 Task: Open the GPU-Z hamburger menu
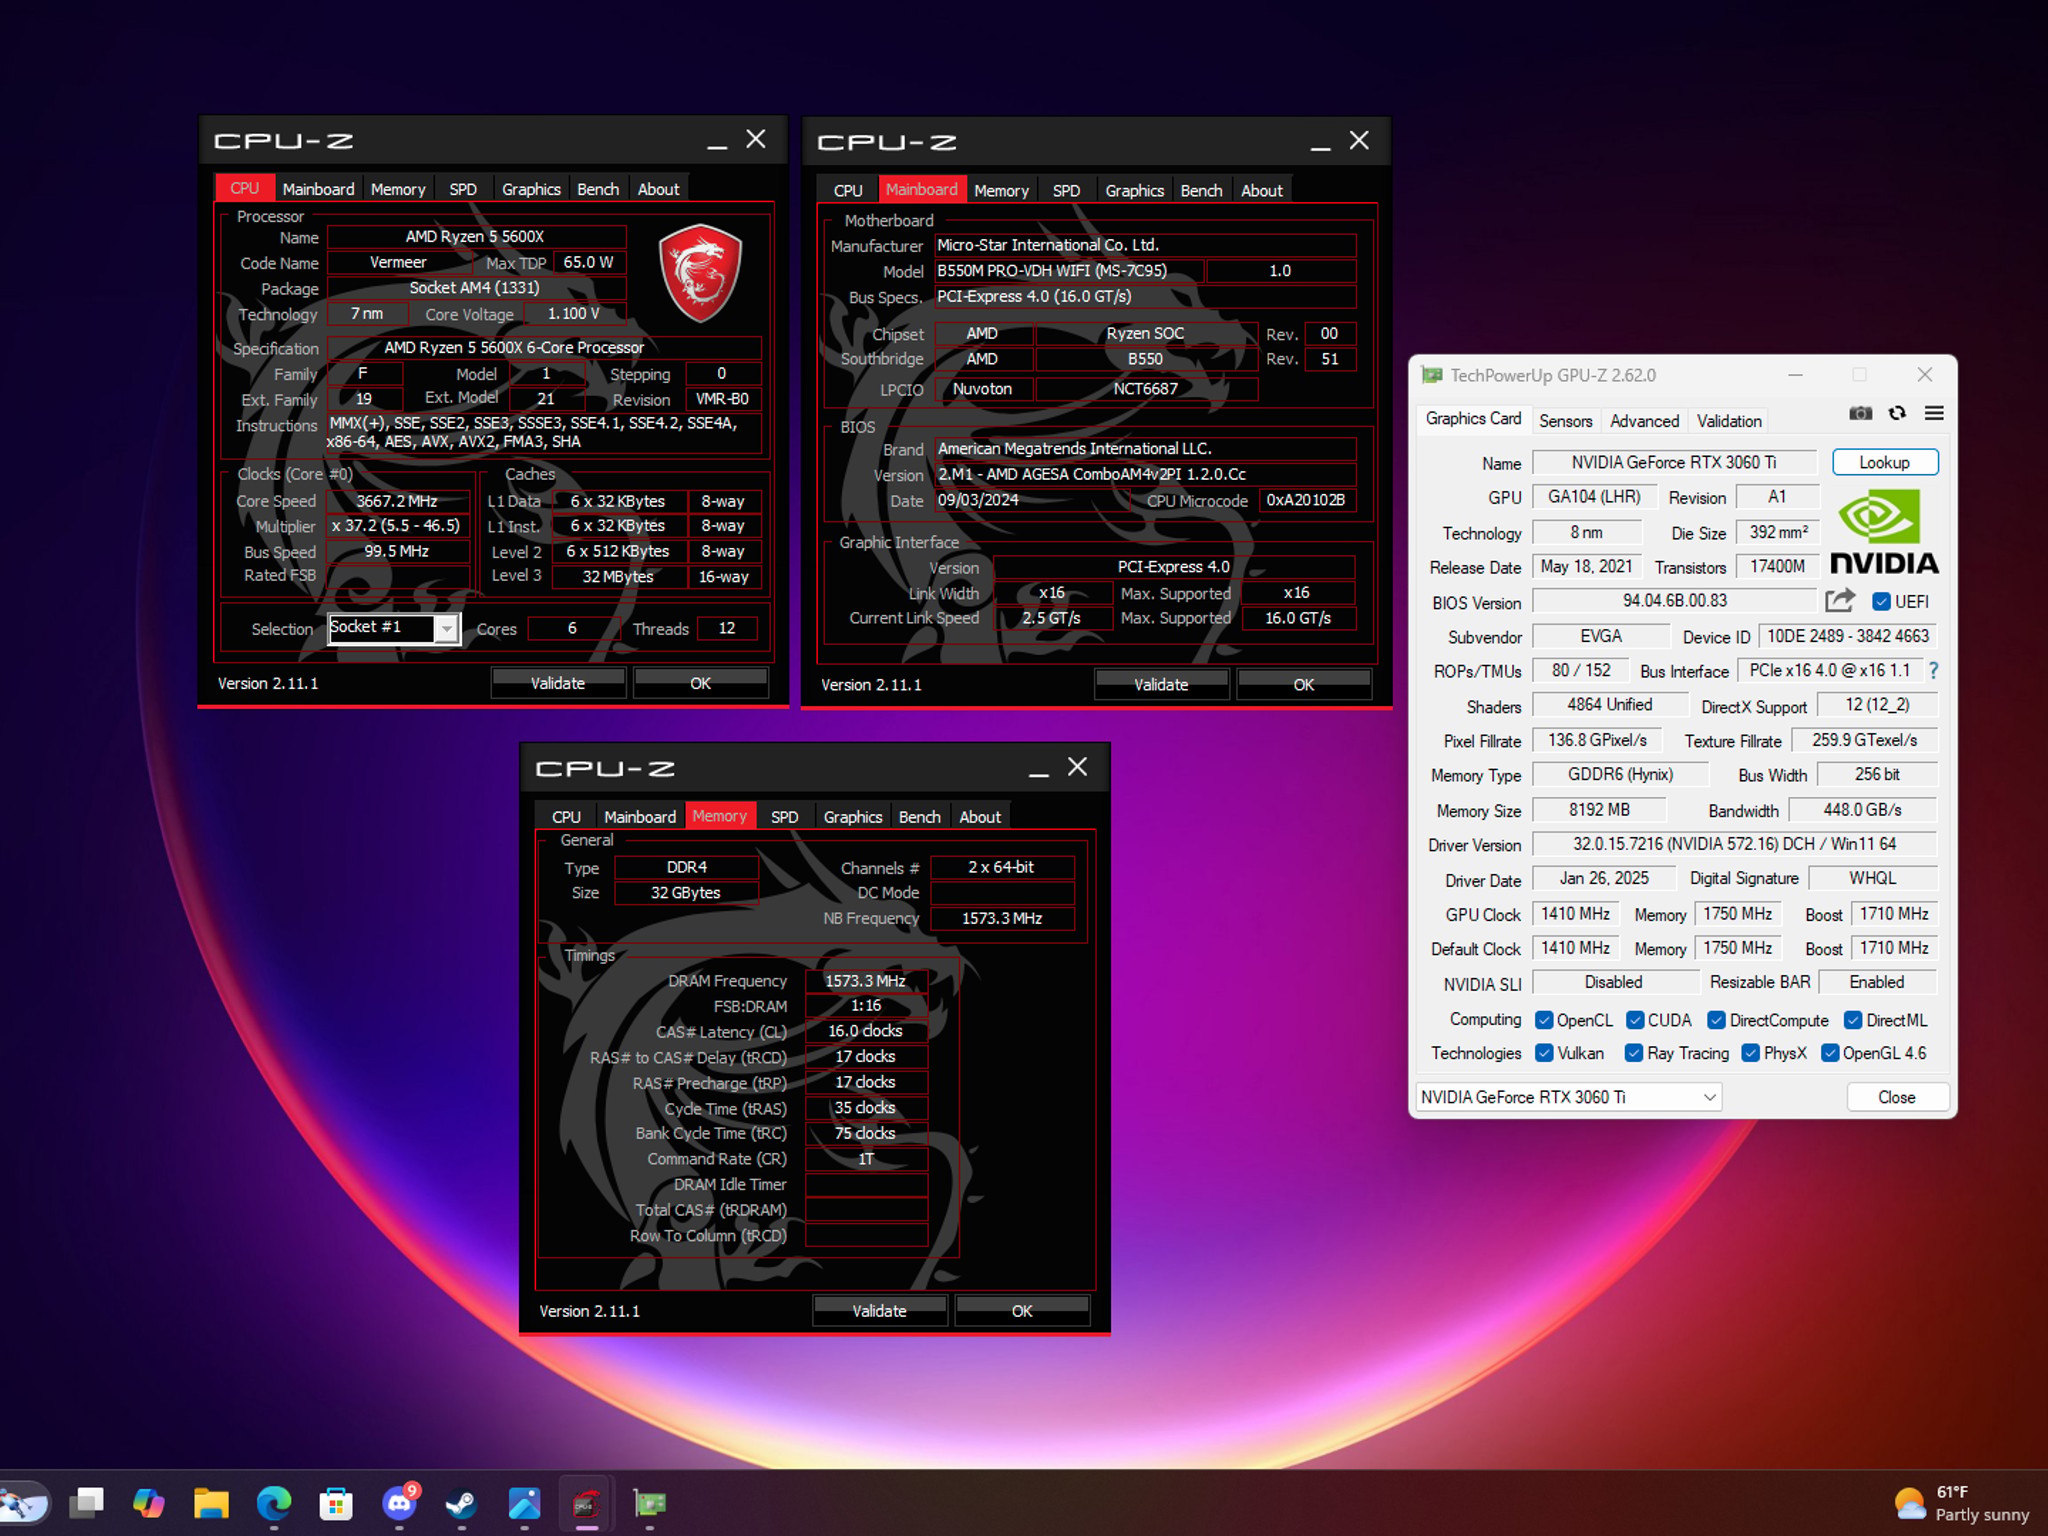tap(1934, 413)
